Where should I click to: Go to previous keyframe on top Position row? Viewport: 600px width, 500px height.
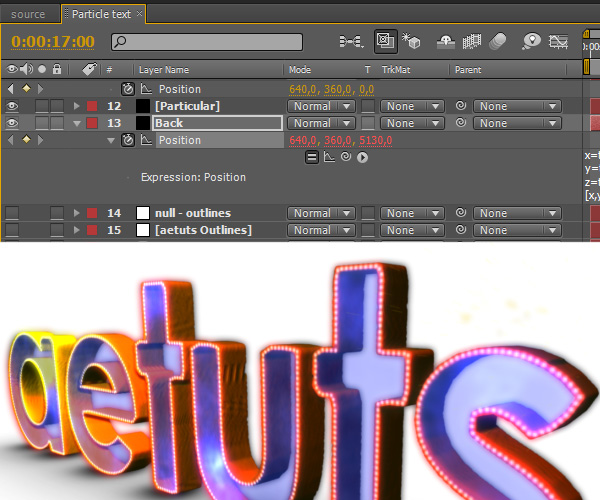coord(11,89)
